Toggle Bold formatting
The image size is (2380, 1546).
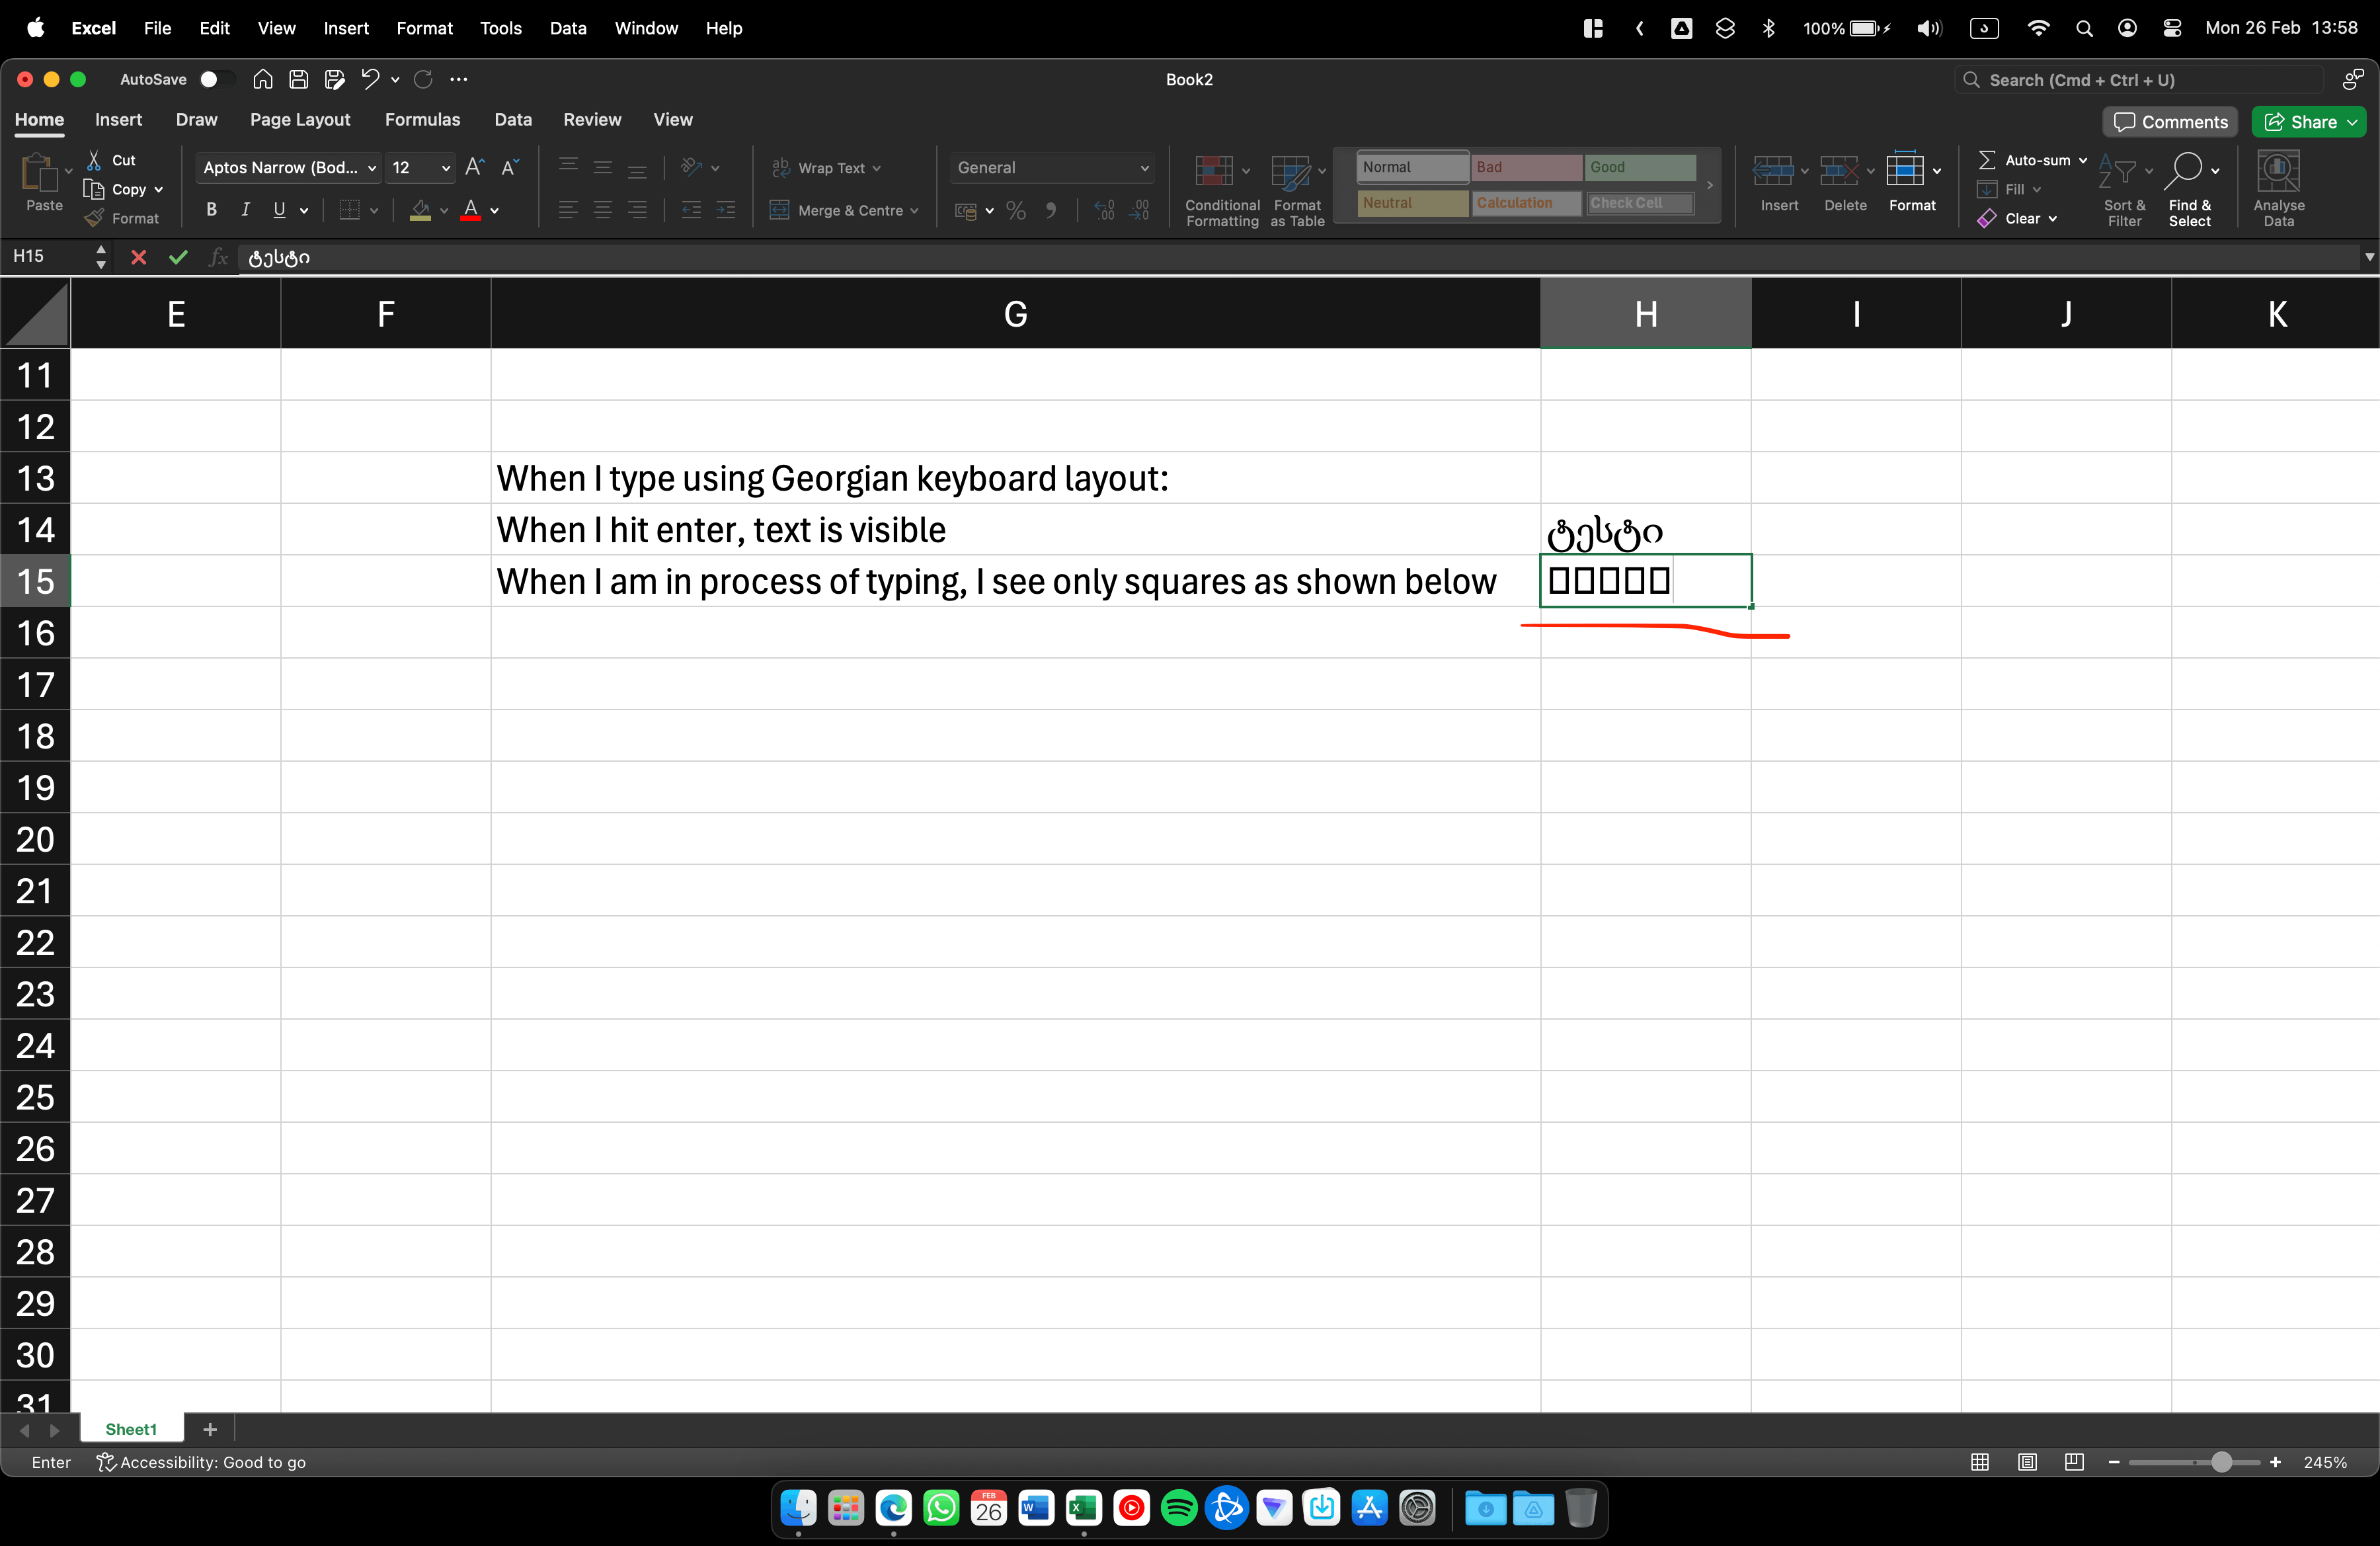pyautogui.click(x=211, y=210)
